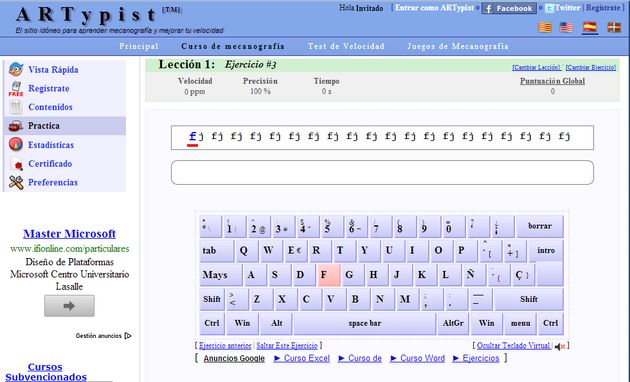Switch to the US flag language
630x382 pixels.
tap(566, 27)
